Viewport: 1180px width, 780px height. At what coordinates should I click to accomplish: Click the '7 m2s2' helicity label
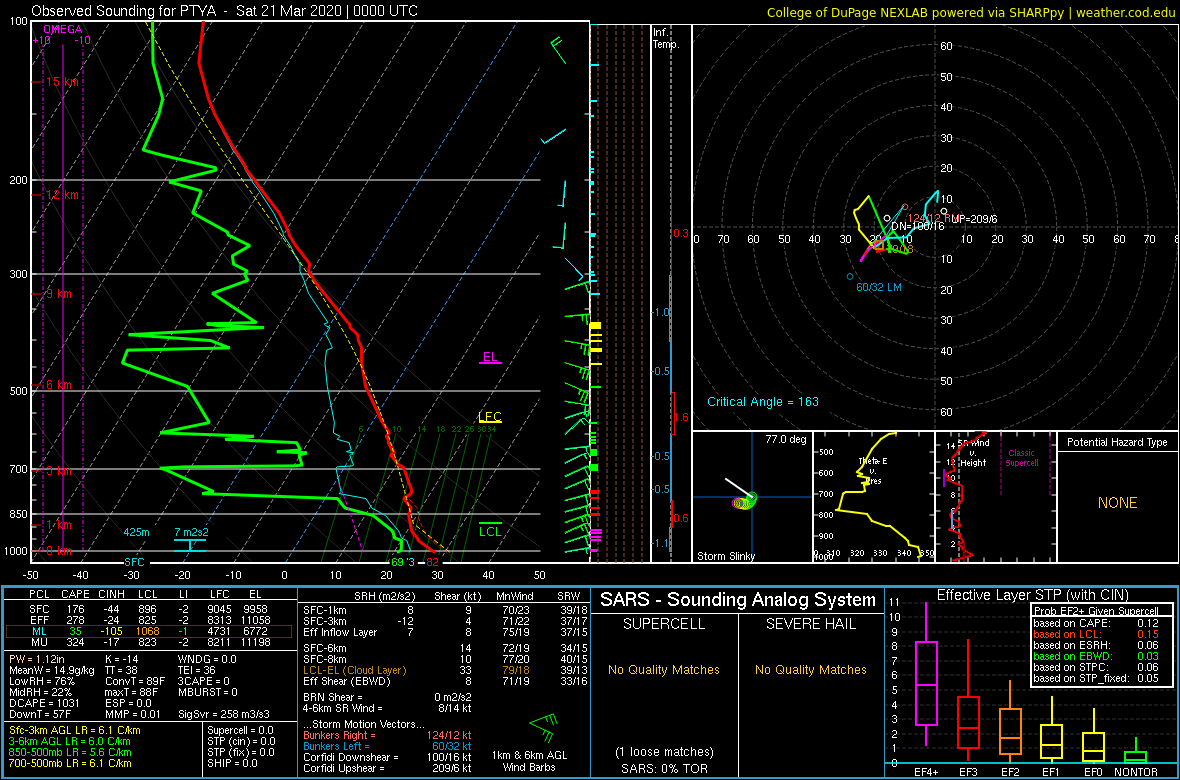[192, 532]
